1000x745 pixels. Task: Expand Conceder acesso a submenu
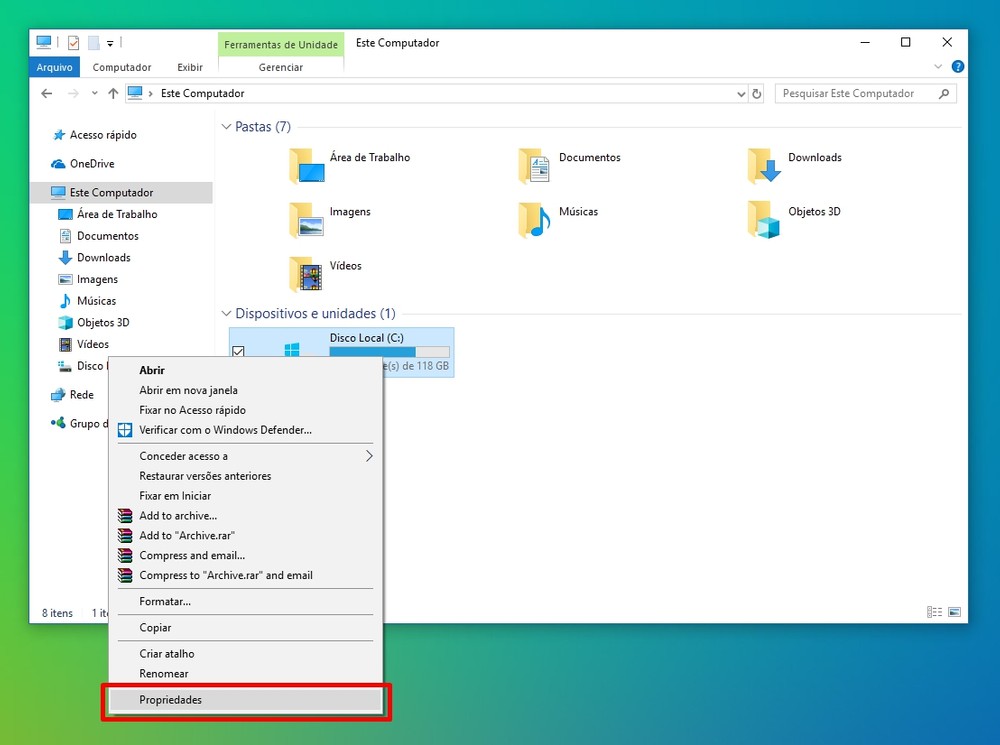click(x=246, y=455)
